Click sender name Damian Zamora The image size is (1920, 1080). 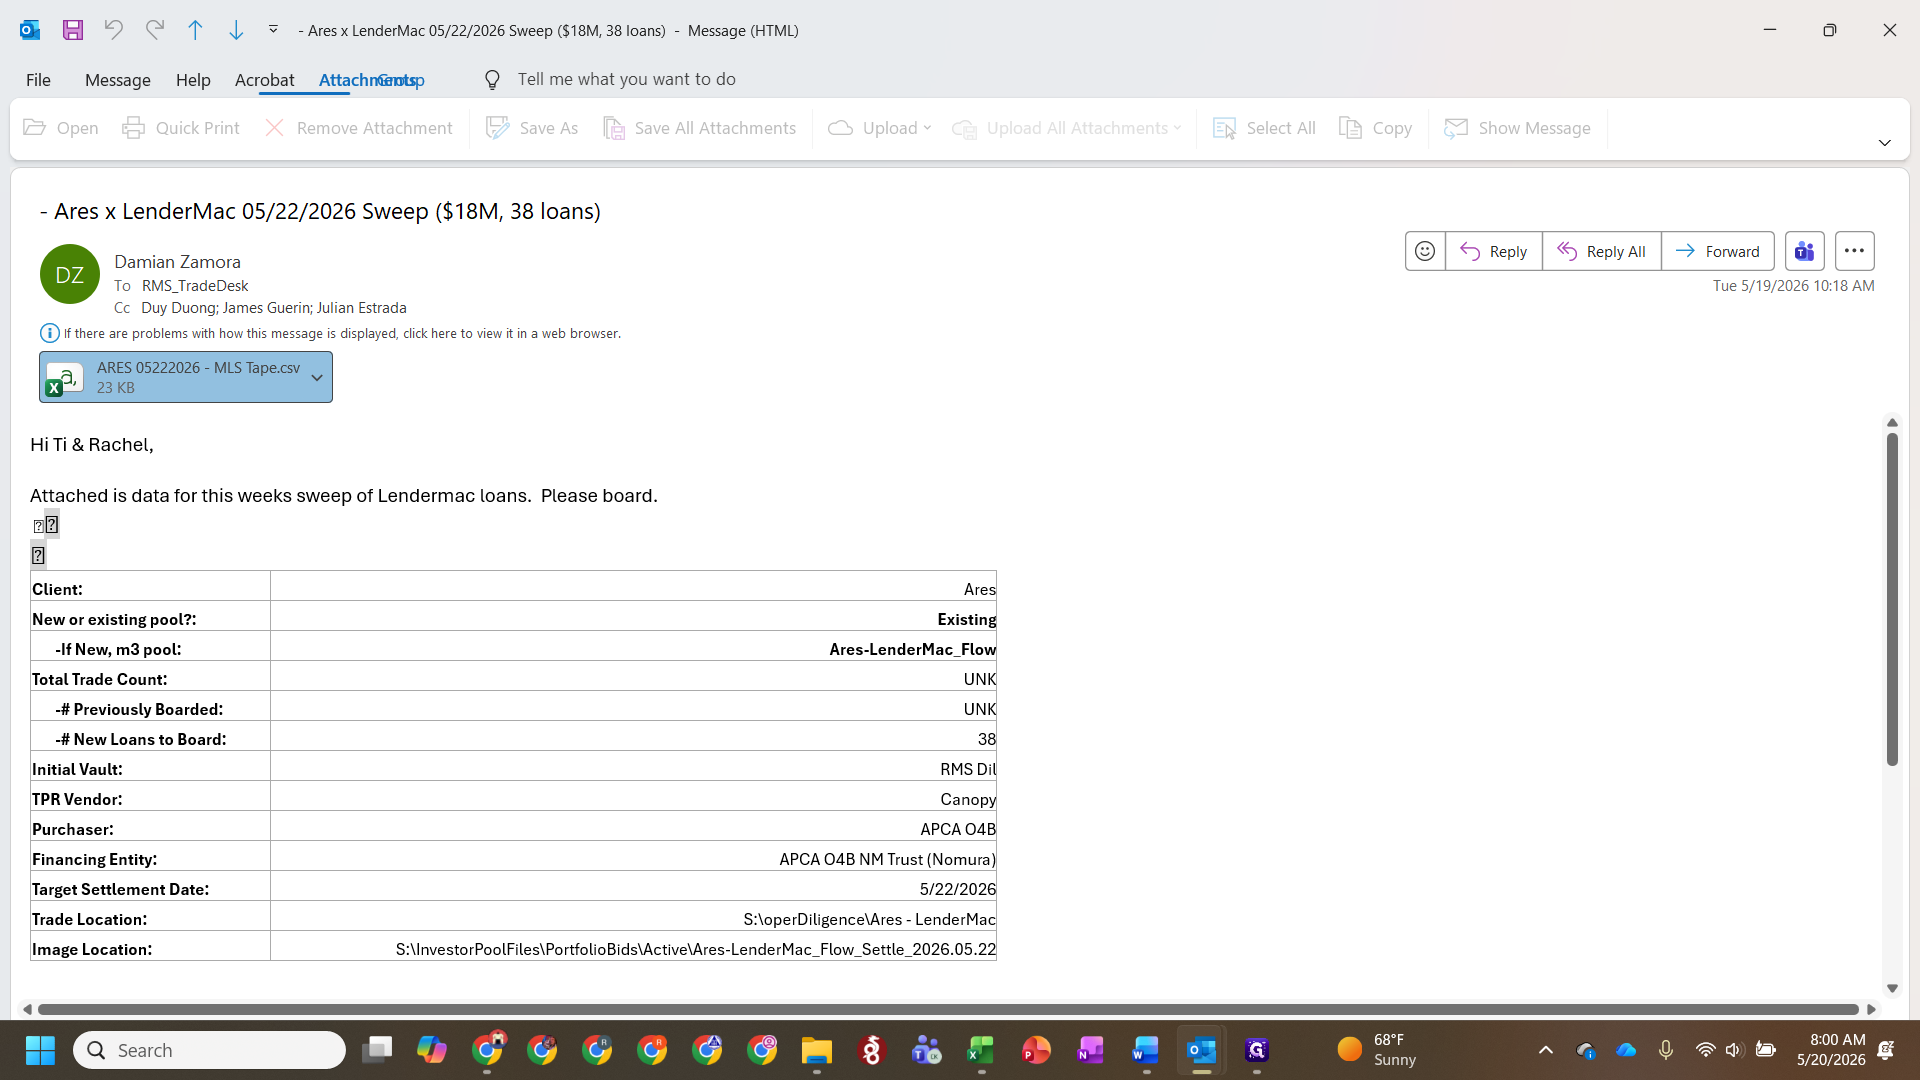click(x=177, y=262)
